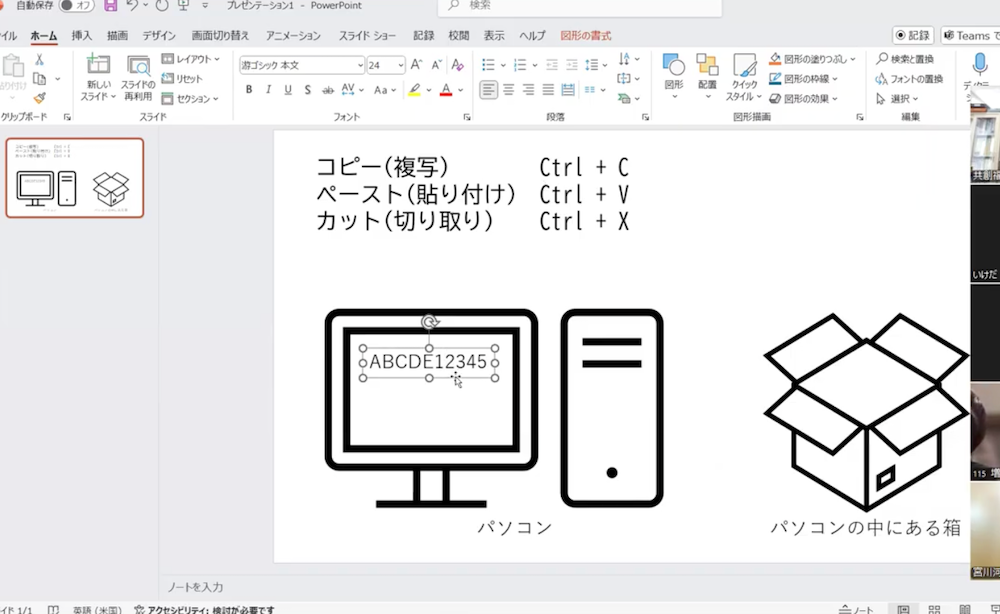Viewport: 1000px width, 614px height.
Task: Click the Record (記録) button
Action: tap(912, 35)
